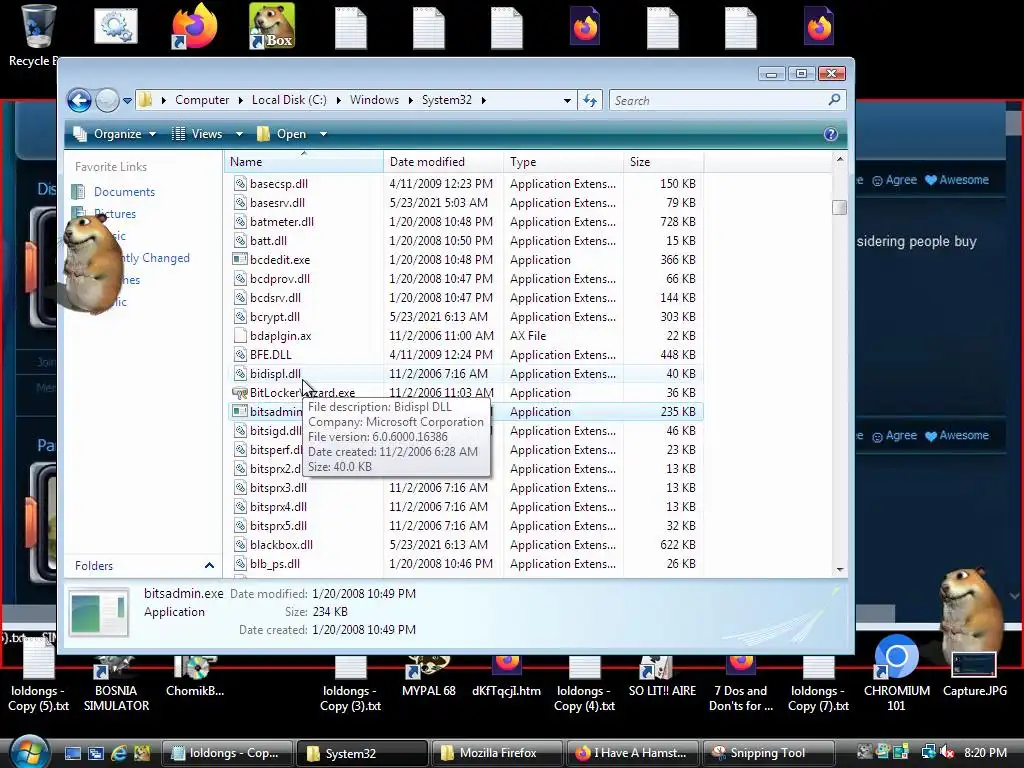Select Local Disk (C:) in the breadcrumb
The width and height of the screenshot is (1024, 768).
click(289, 100)
